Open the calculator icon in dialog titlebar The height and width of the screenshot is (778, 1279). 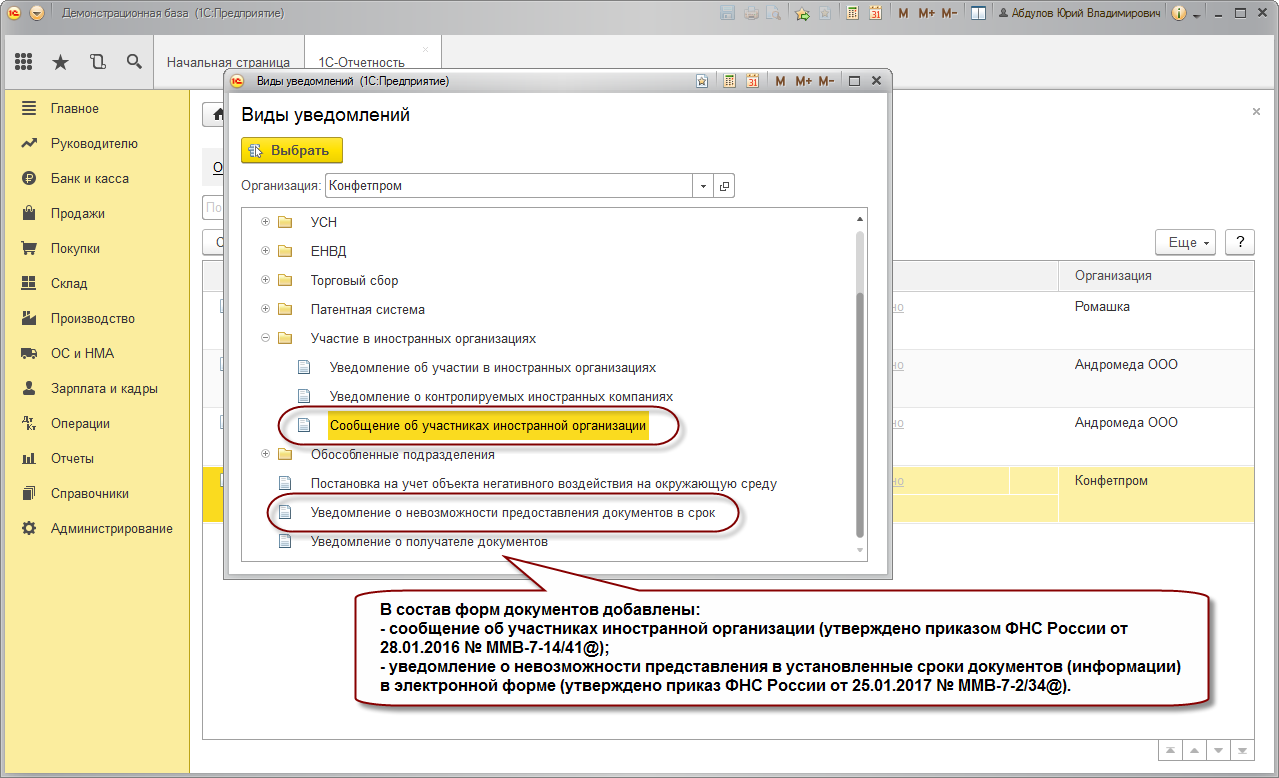730,81
